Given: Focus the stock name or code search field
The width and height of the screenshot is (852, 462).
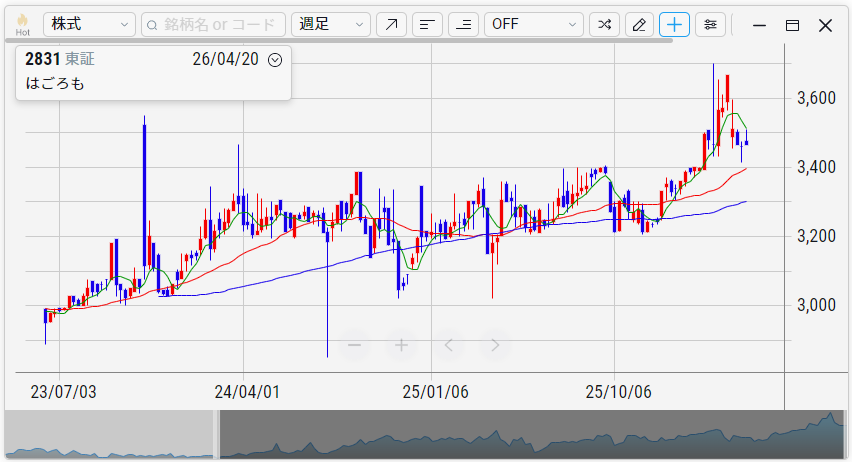Looking at the screenshot, I should 213,25.
